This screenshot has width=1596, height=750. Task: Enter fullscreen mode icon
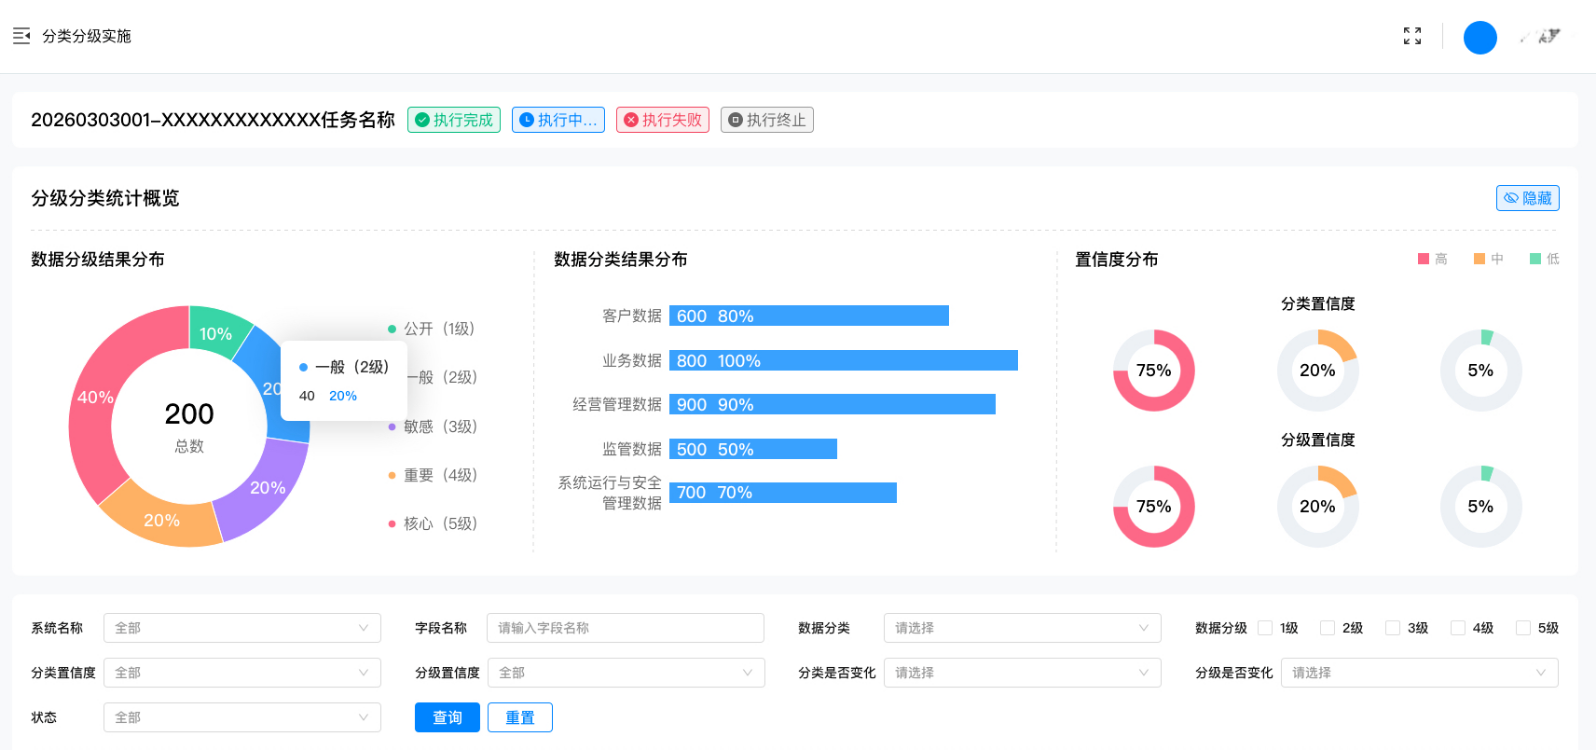click(x=1412, y=36)
